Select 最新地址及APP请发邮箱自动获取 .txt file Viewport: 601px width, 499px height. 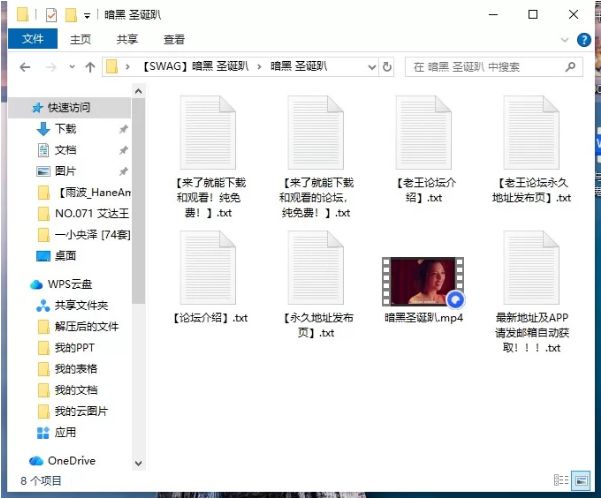point(532,293)
